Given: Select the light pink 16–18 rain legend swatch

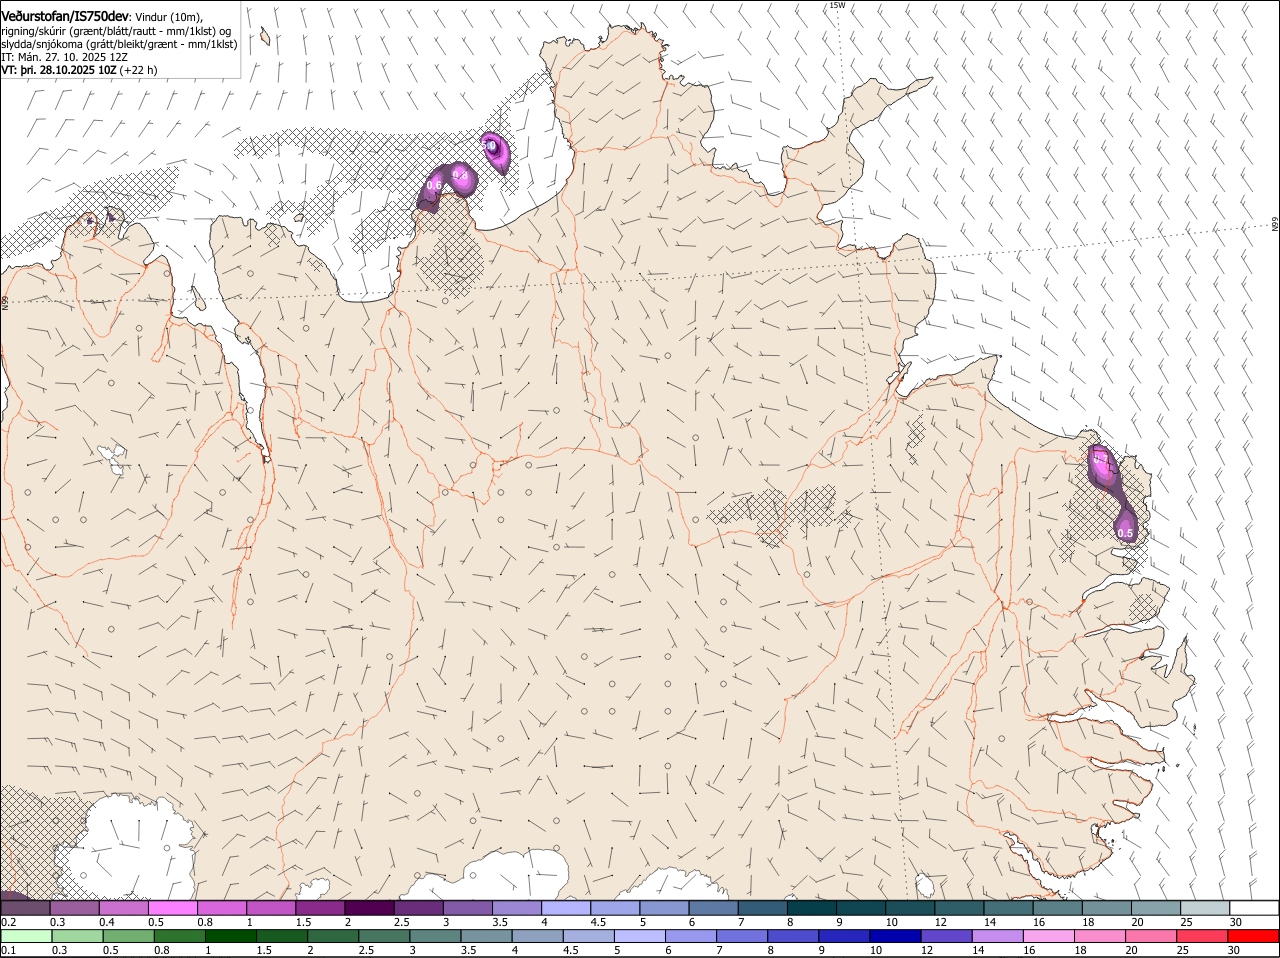Looking at the screenshot, I should point(1049,936).
